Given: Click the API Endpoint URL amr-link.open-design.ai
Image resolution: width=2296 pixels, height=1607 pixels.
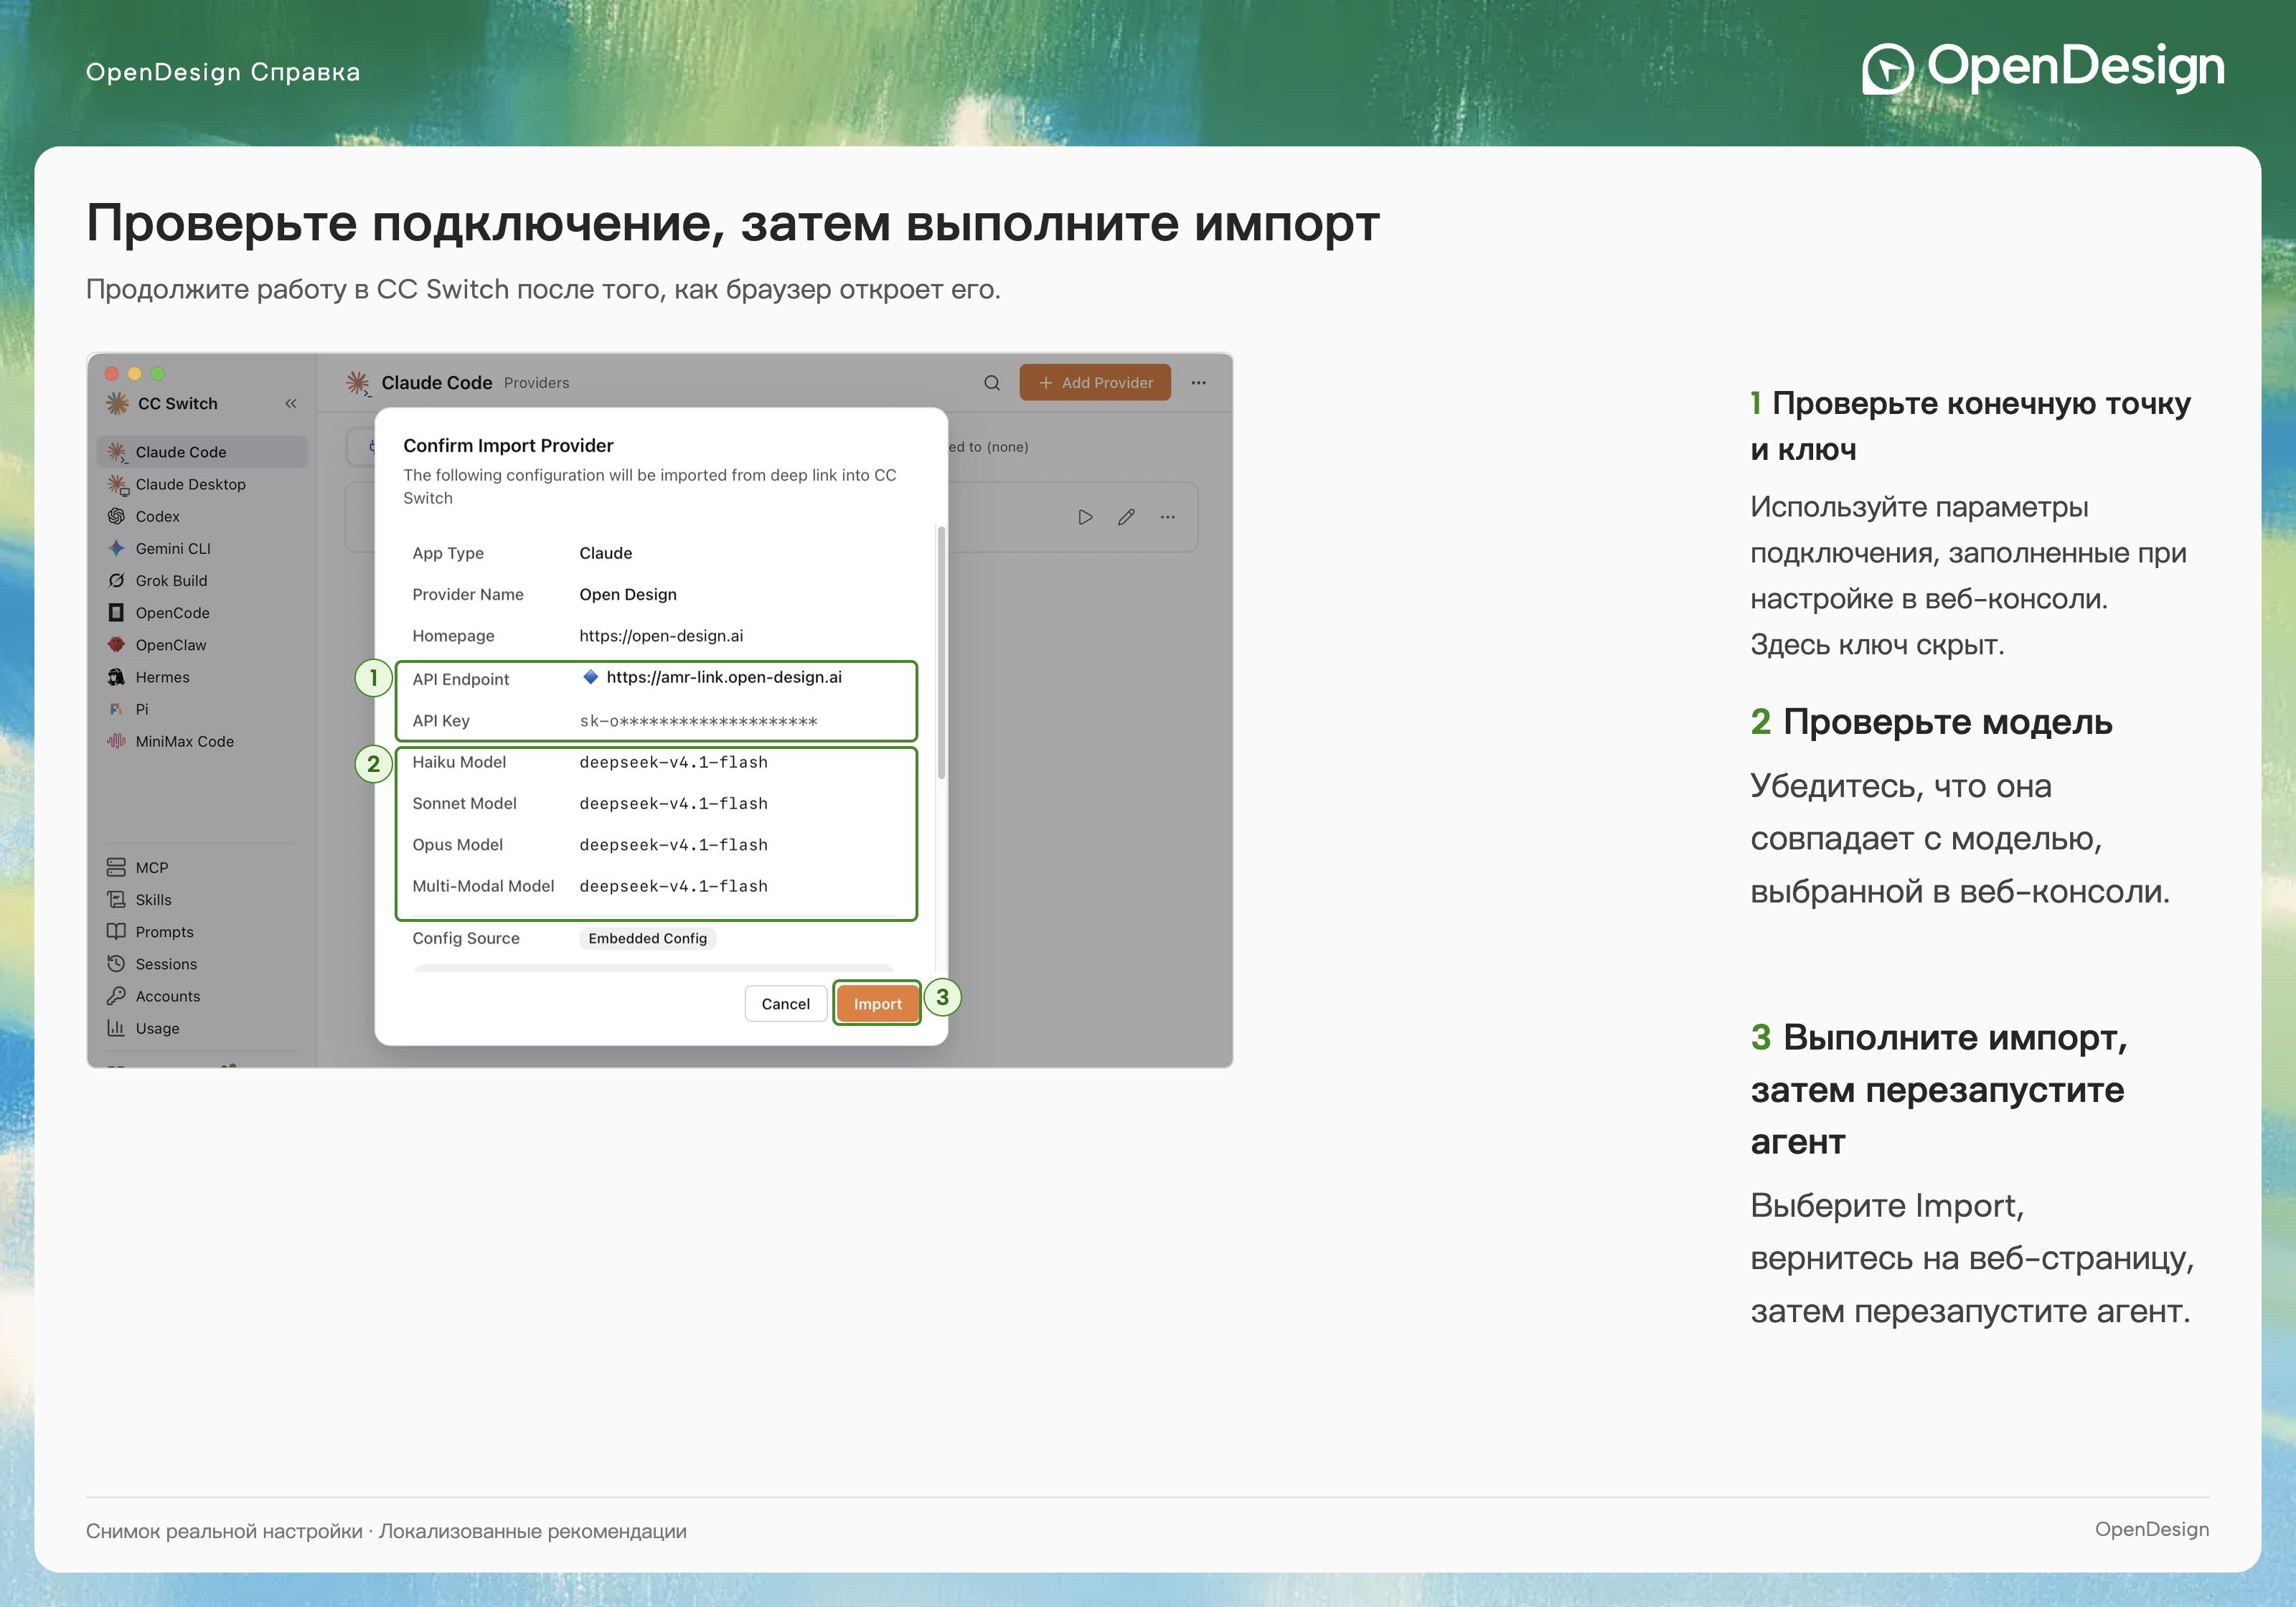Looking at the screenshot, I should point(724,677).
